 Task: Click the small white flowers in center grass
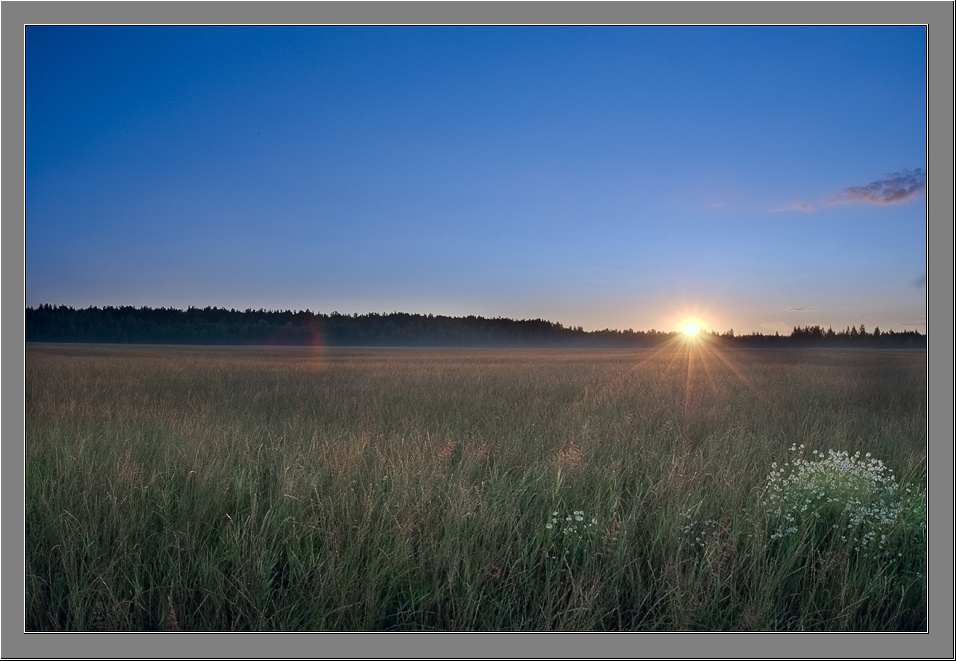point(571,524)
